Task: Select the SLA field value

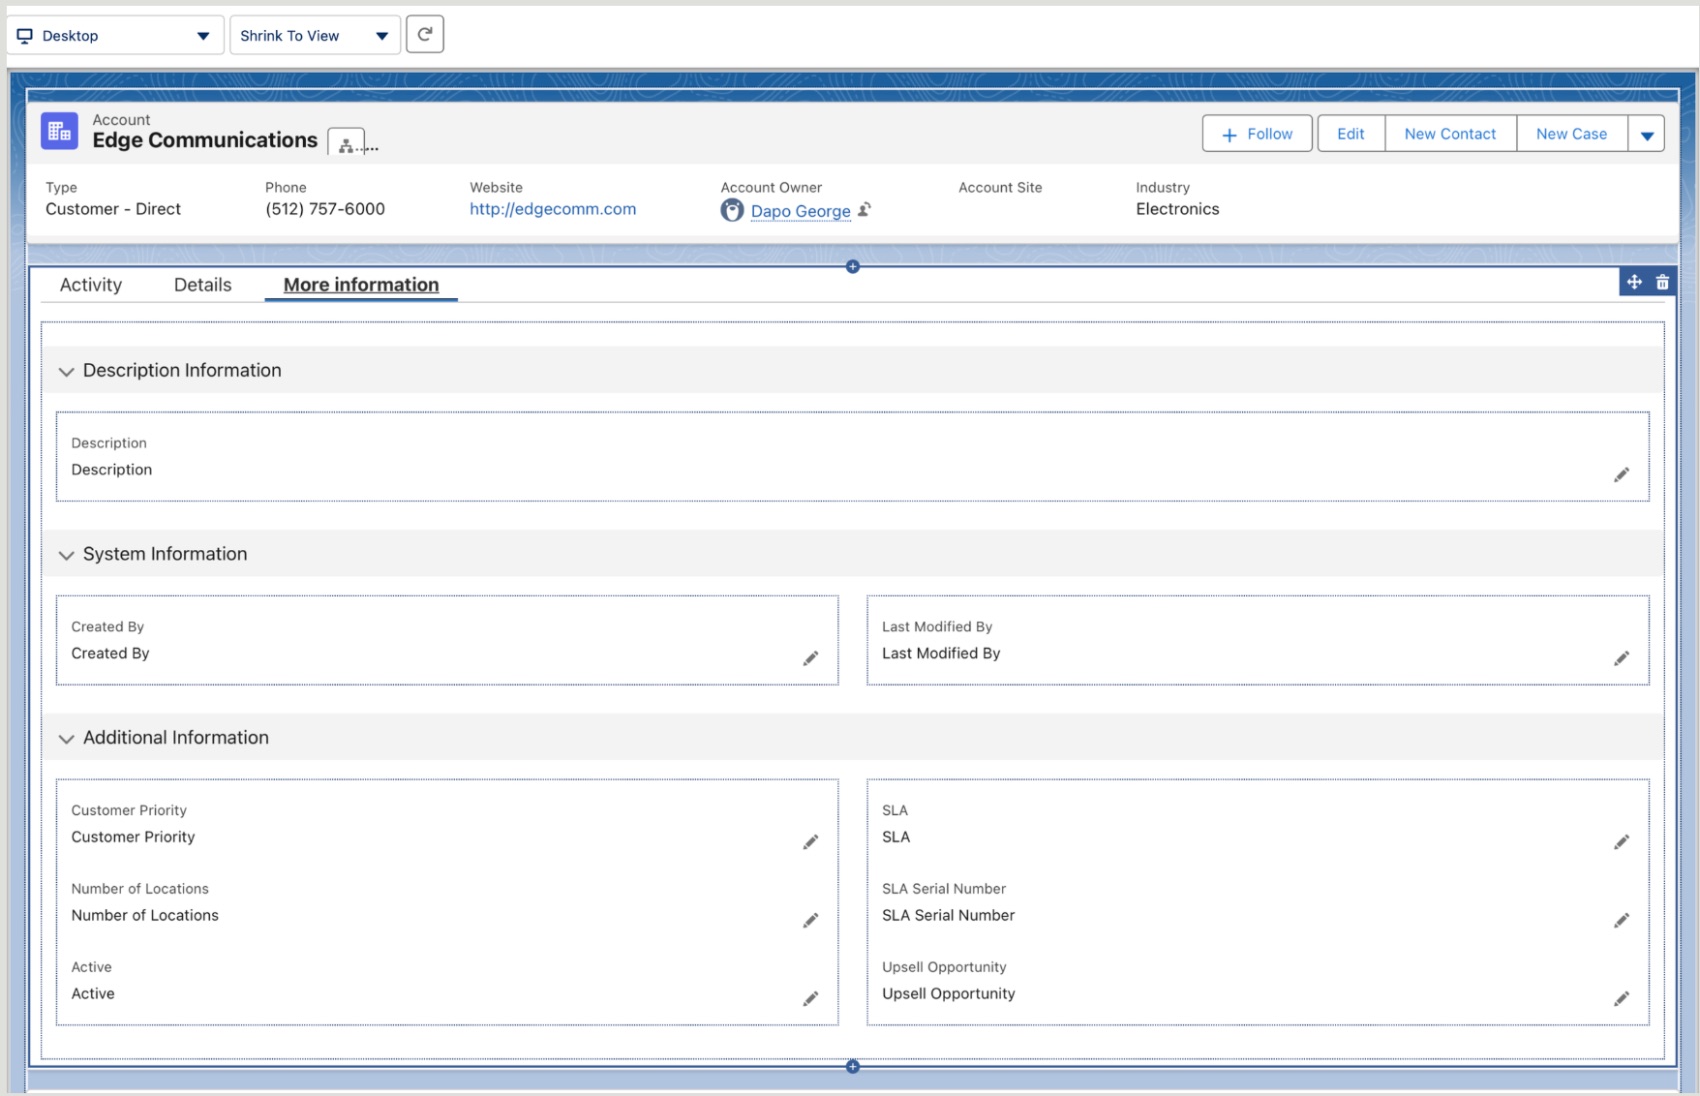Action: (x=896, y=837)
